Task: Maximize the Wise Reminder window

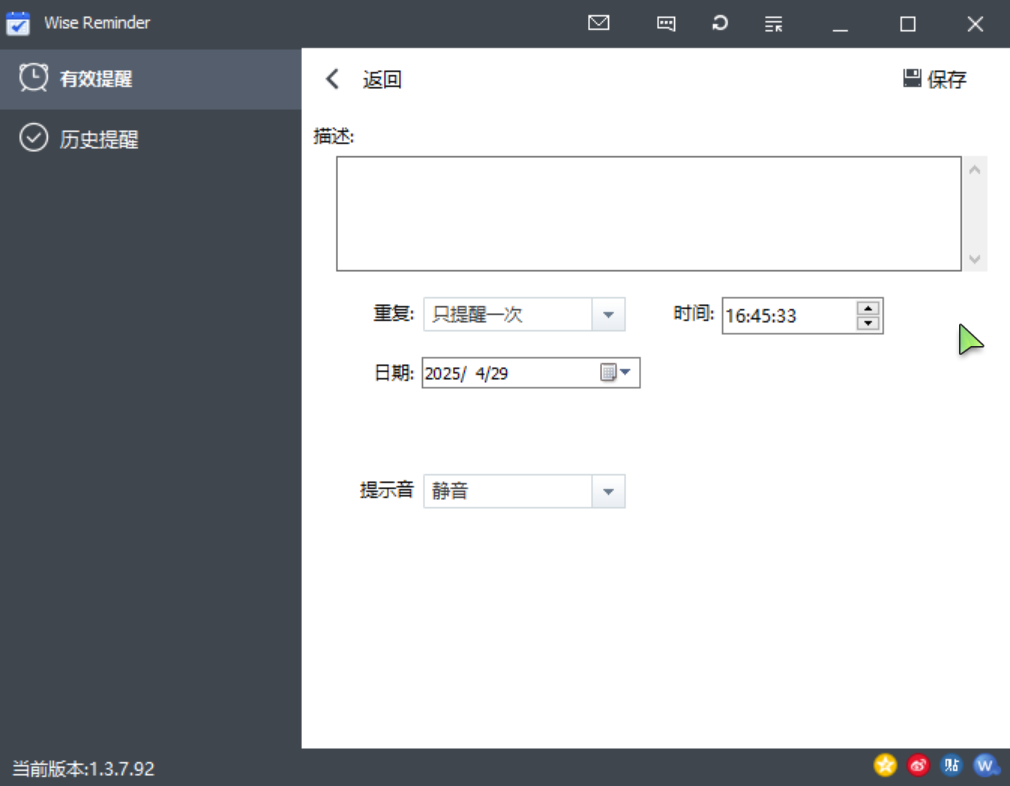Action: pyautogui.click(x=908, y=24)
